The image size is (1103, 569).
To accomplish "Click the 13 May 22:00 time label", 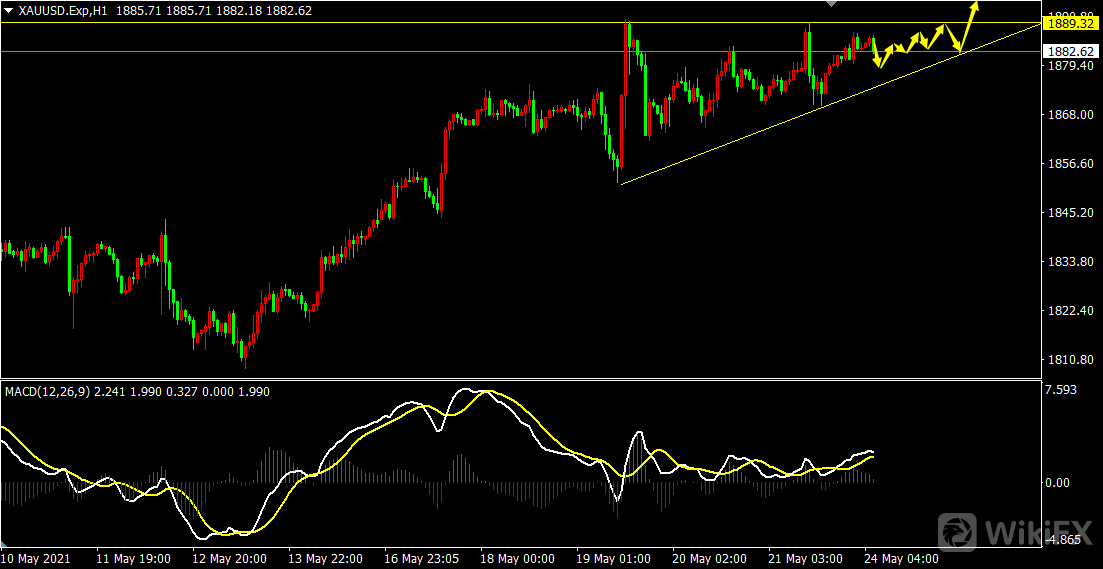I will (x=323, y=557).
